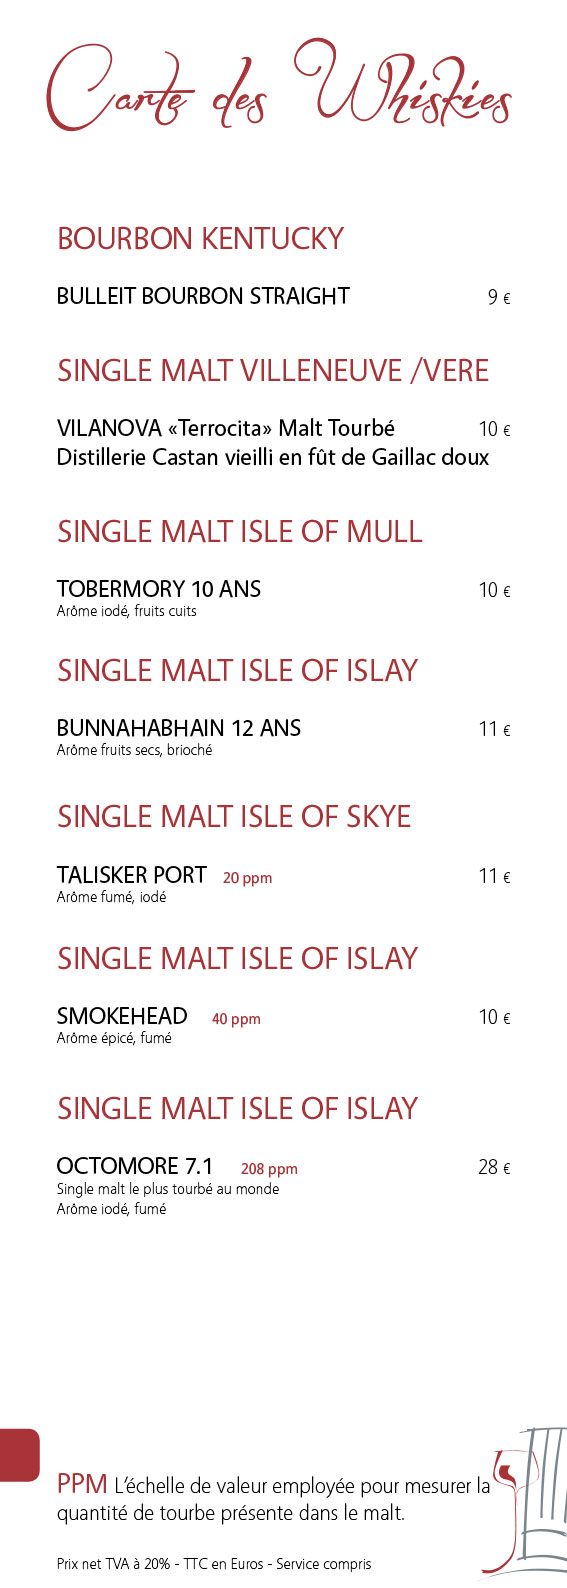Select SINGLE MALT ISLE OF MULL heading
The width and height of the screenshot is (567, 1588).
(240, 532)
